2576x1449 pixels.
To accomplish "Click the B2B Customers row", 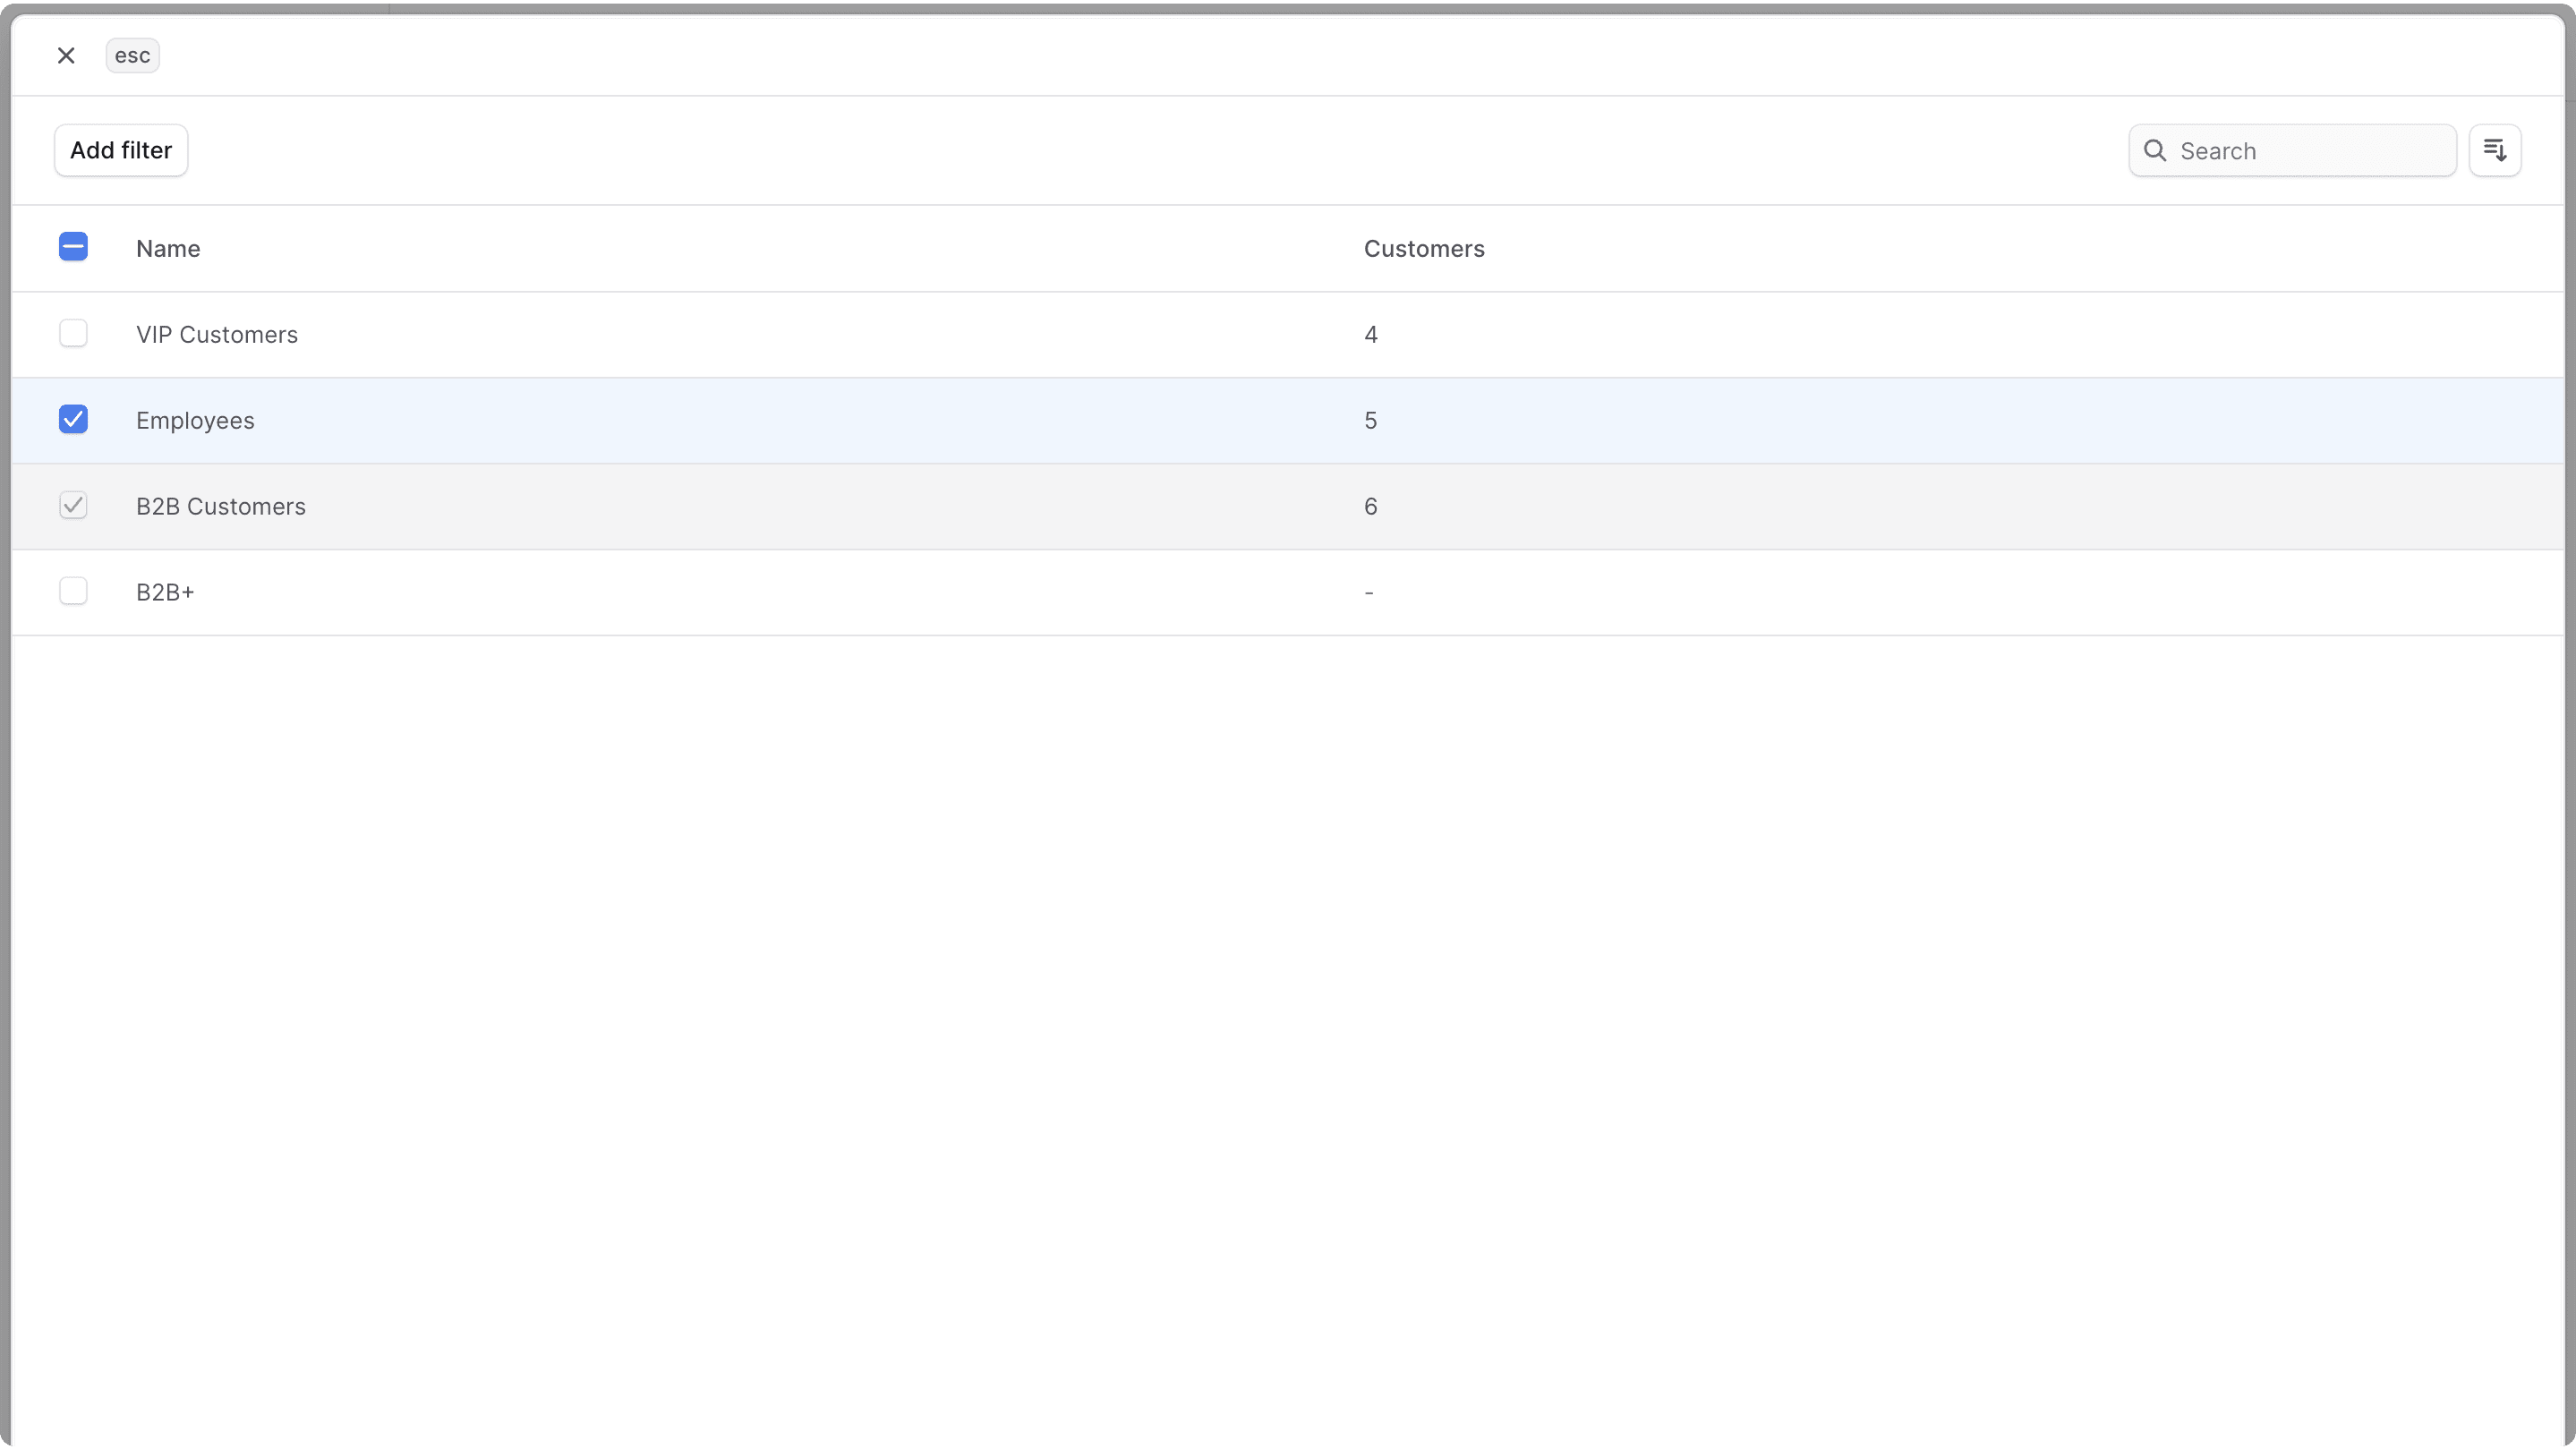I will 700,506.
